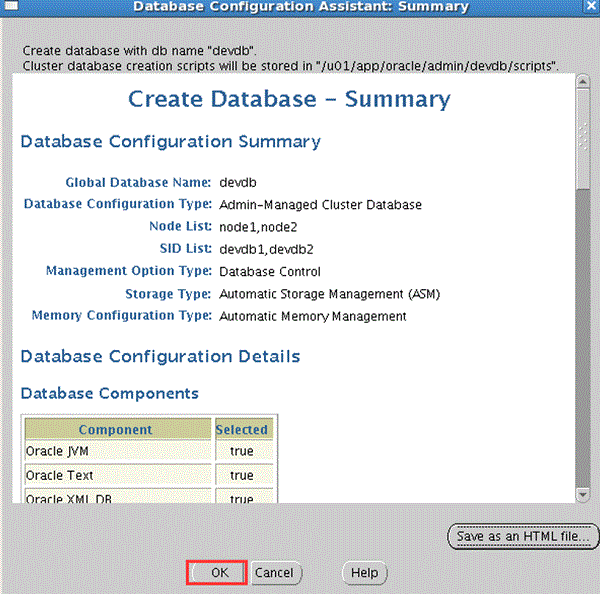This screenshot has height=594, width=600.
Task: Click the Component column header
Action: [x=118, y=429]
